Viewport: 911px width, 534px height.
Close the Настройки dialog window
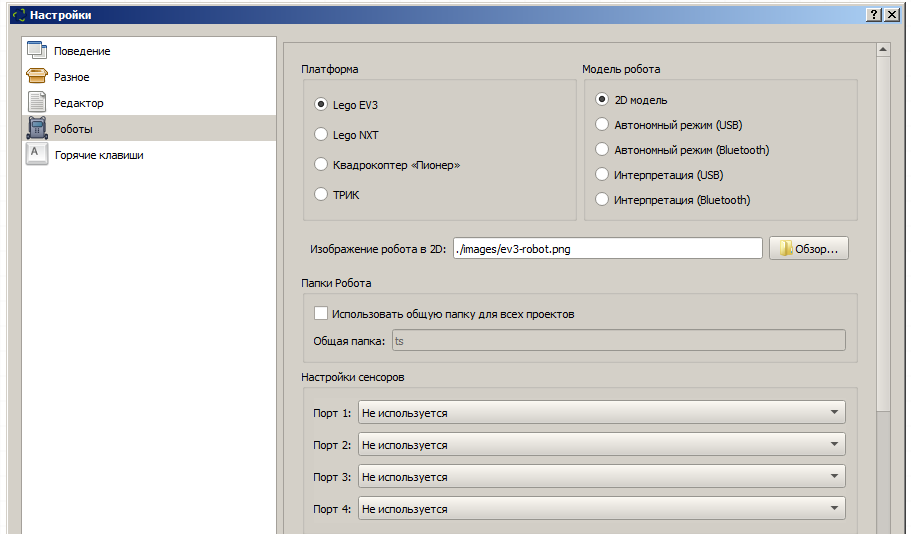892,15
